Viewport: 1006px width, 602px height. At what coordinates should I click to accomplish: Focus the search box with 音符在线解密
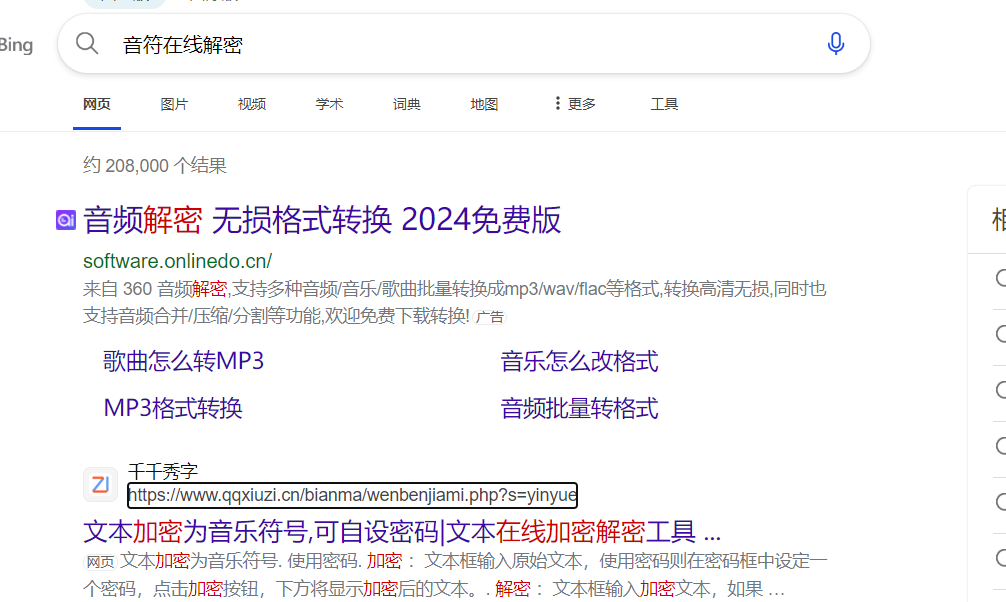pos(464,44)
